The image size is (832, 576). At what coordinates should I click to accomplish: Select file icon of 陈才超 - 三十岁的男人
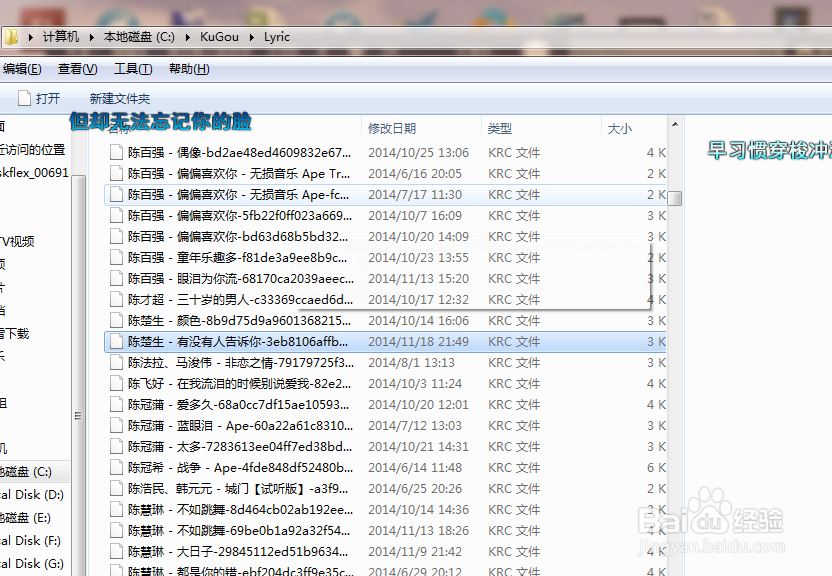coord(116,300)
